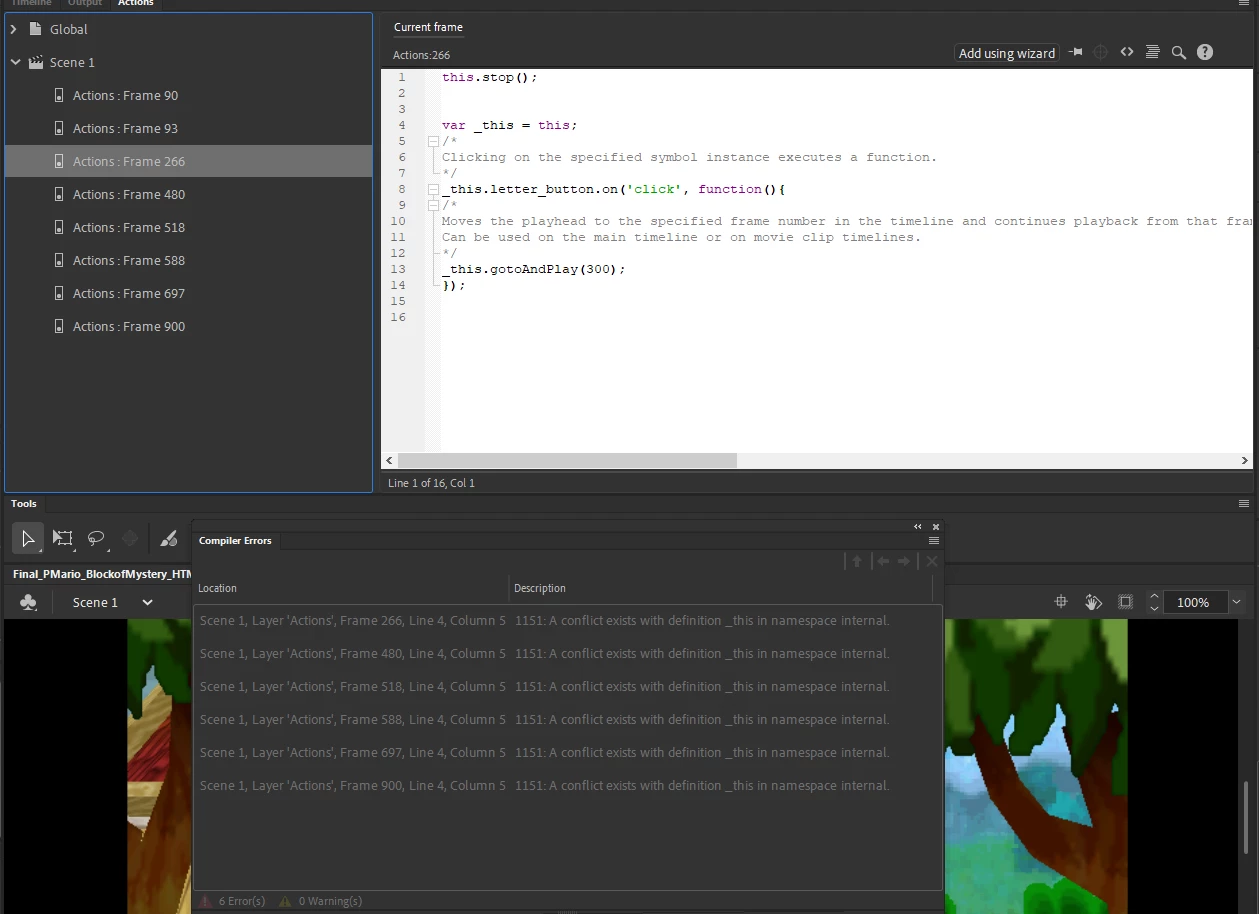Select the Current frame tab
Image resolution: width=1259 pixels, height=914 pixels.
pos(428,27)
